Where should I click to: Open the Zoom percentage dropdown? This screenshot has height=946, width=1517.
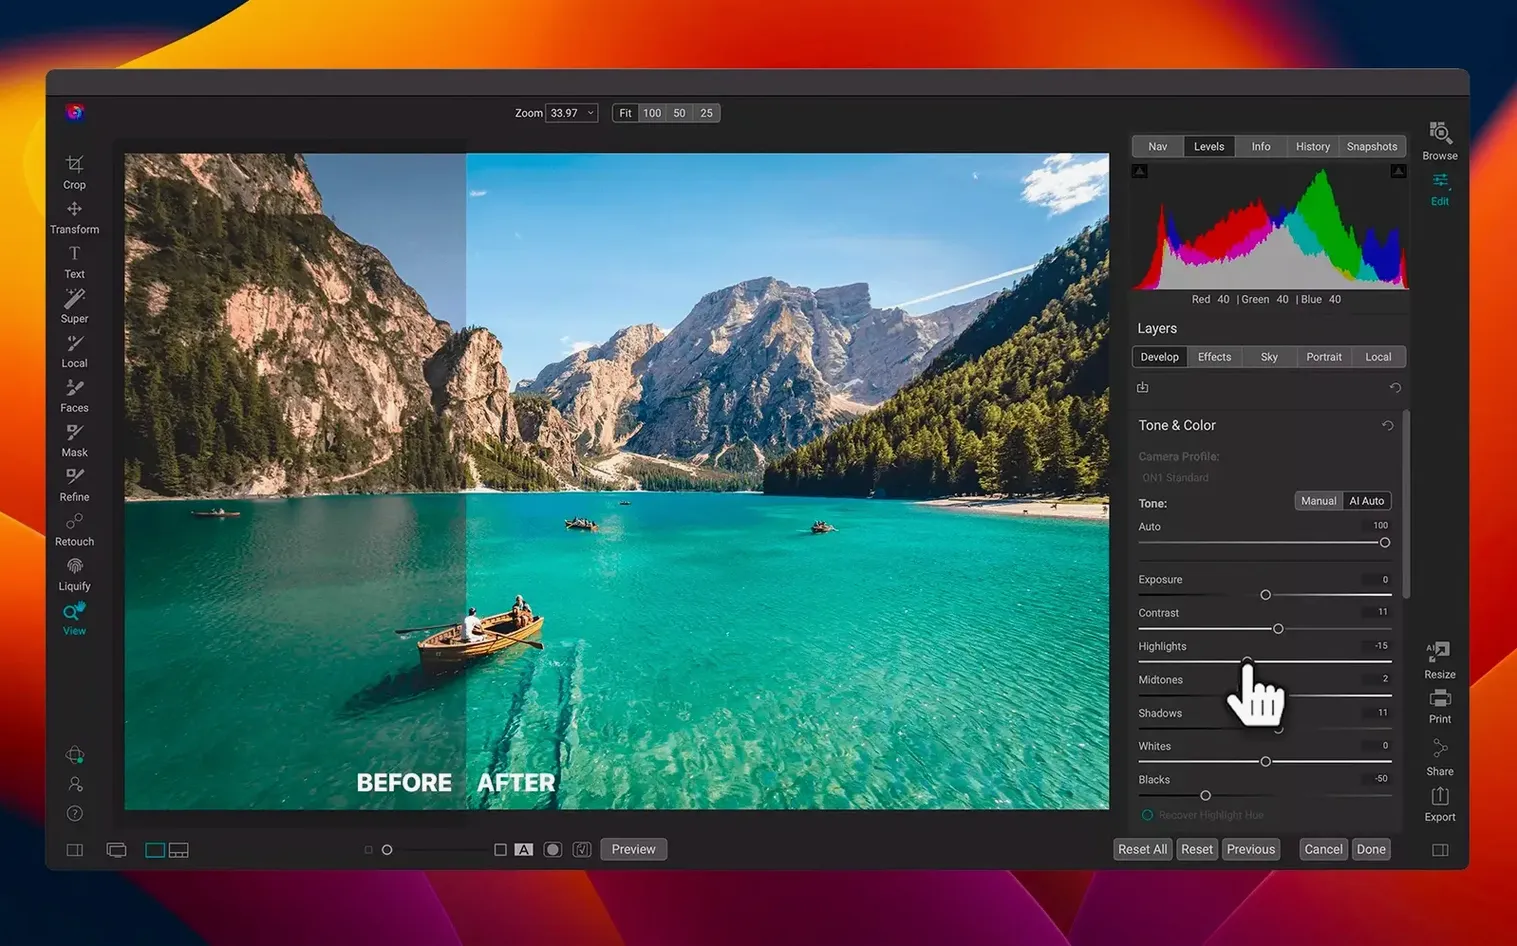[x=572, y=113]
